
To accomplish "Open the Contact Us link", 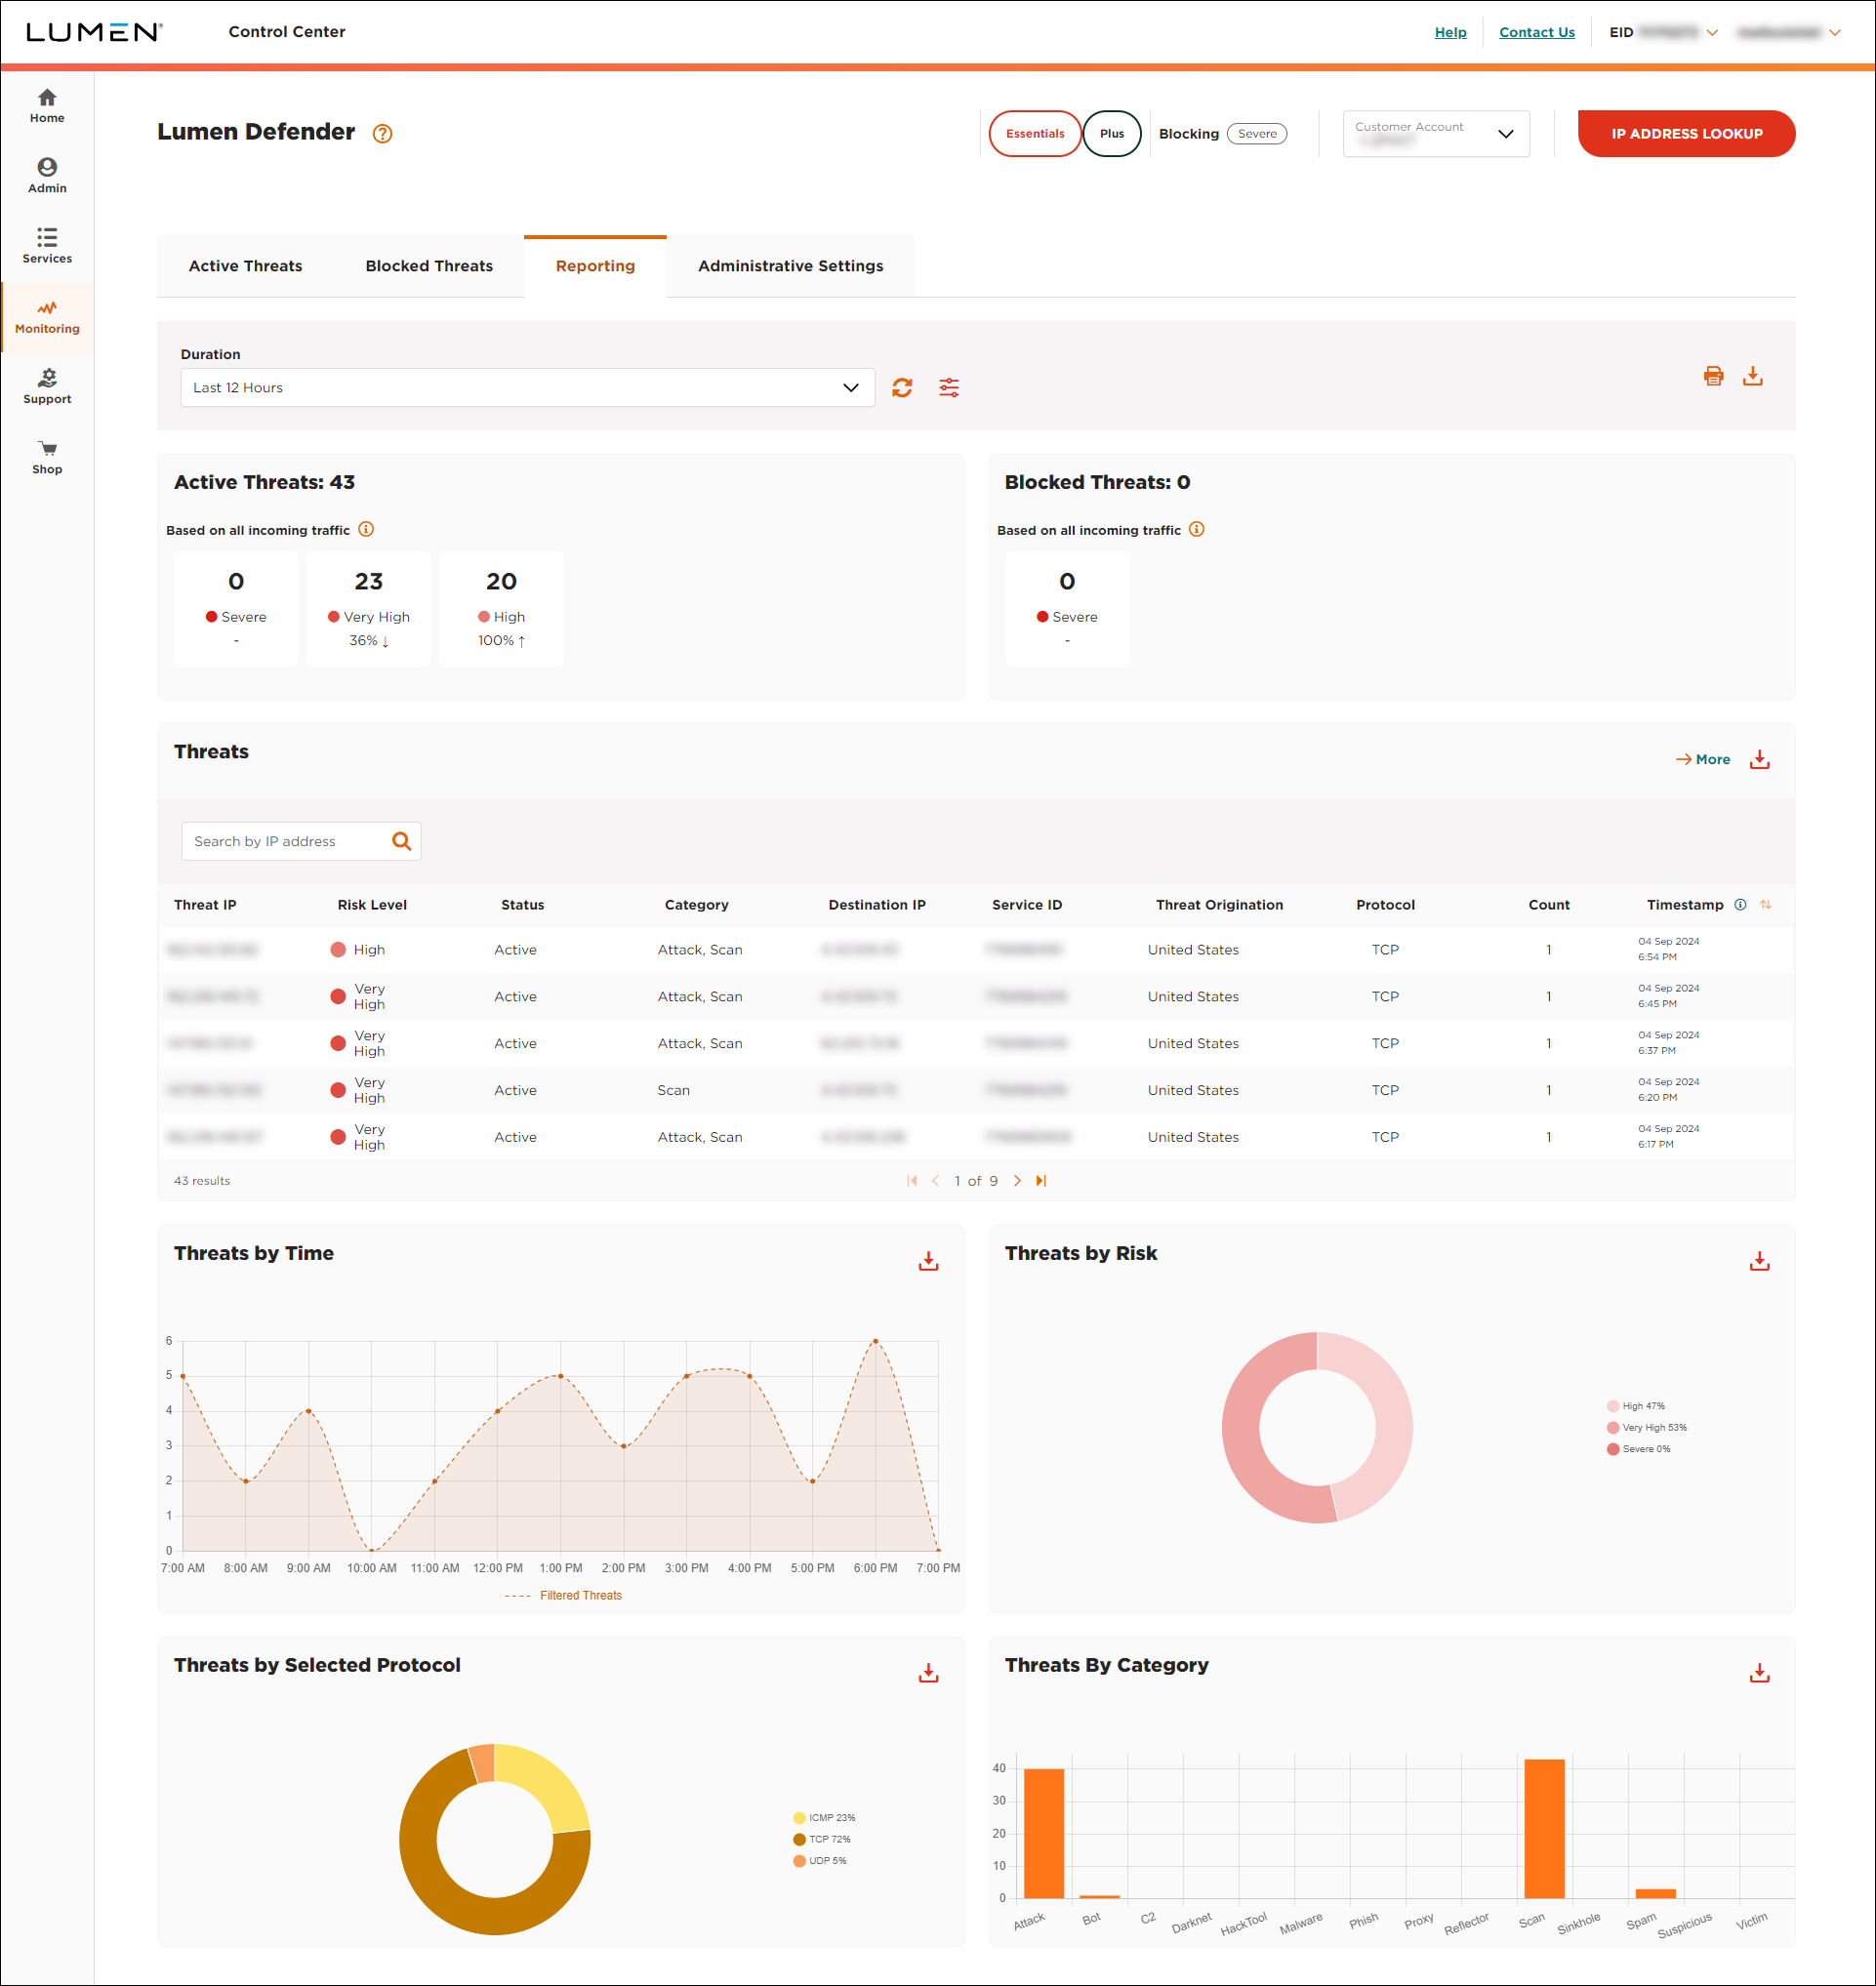I will click(x=1537, y=33).
